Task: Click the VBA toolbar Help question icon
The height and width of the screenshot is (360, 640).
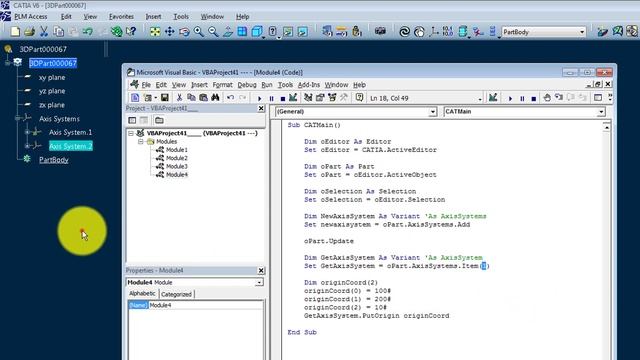Action: (x=359, y=98)
